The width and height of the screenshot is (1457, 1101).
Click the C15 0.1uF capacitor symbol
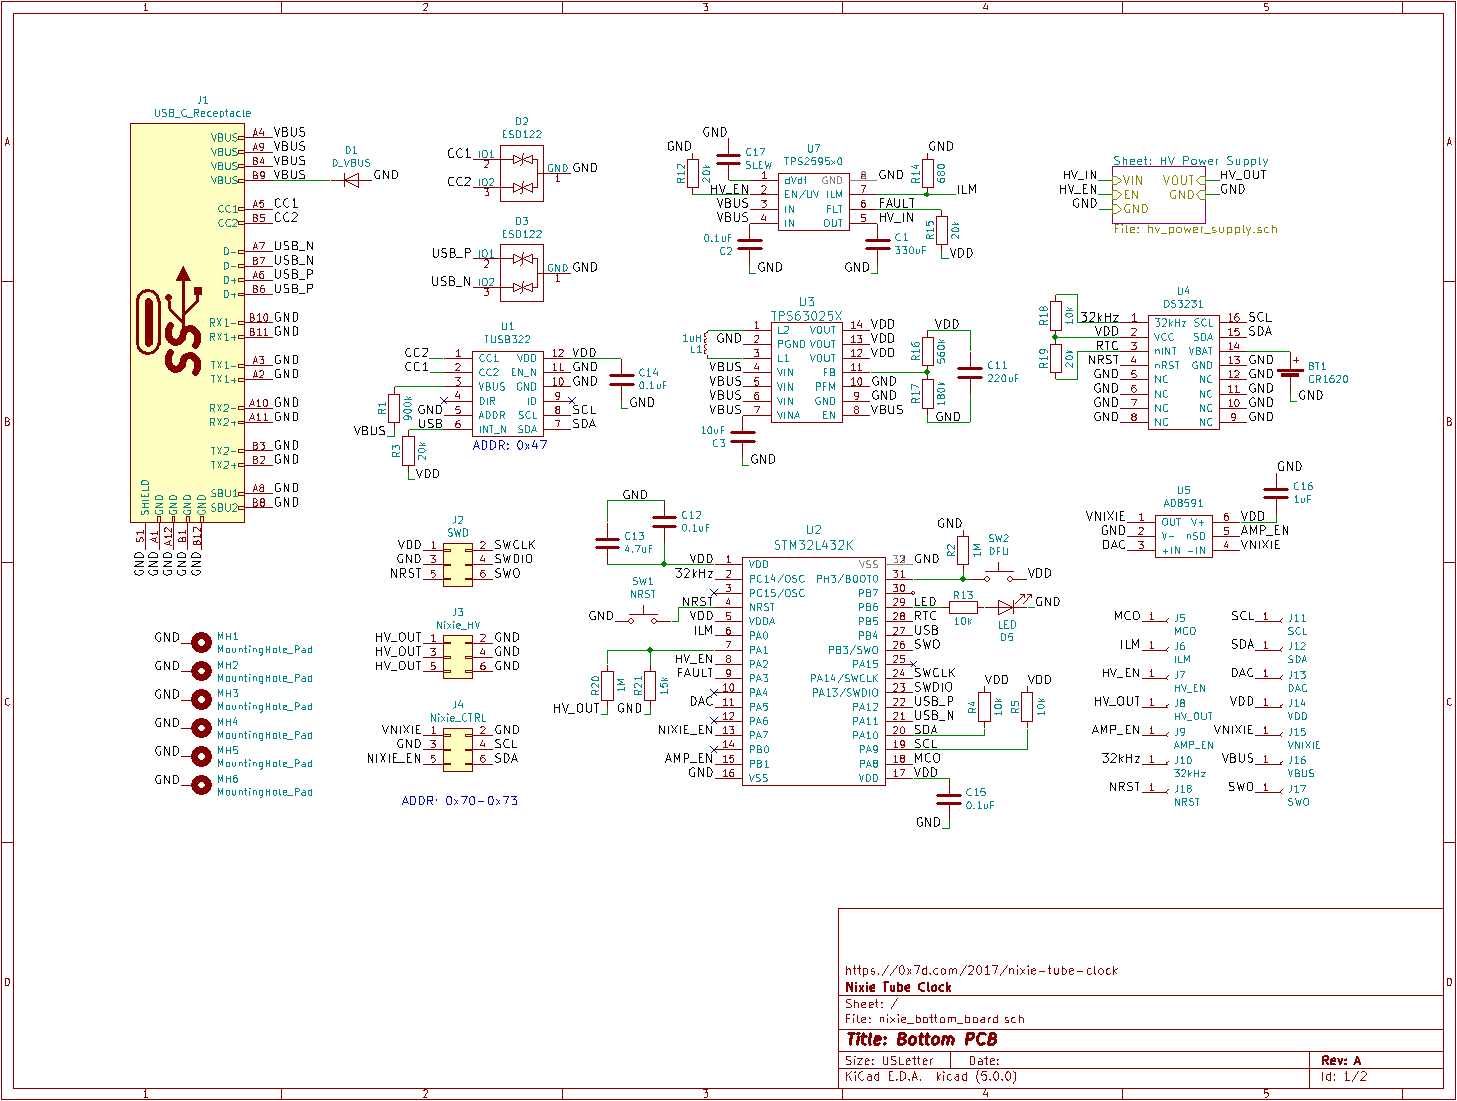click(x=948, y=798)
